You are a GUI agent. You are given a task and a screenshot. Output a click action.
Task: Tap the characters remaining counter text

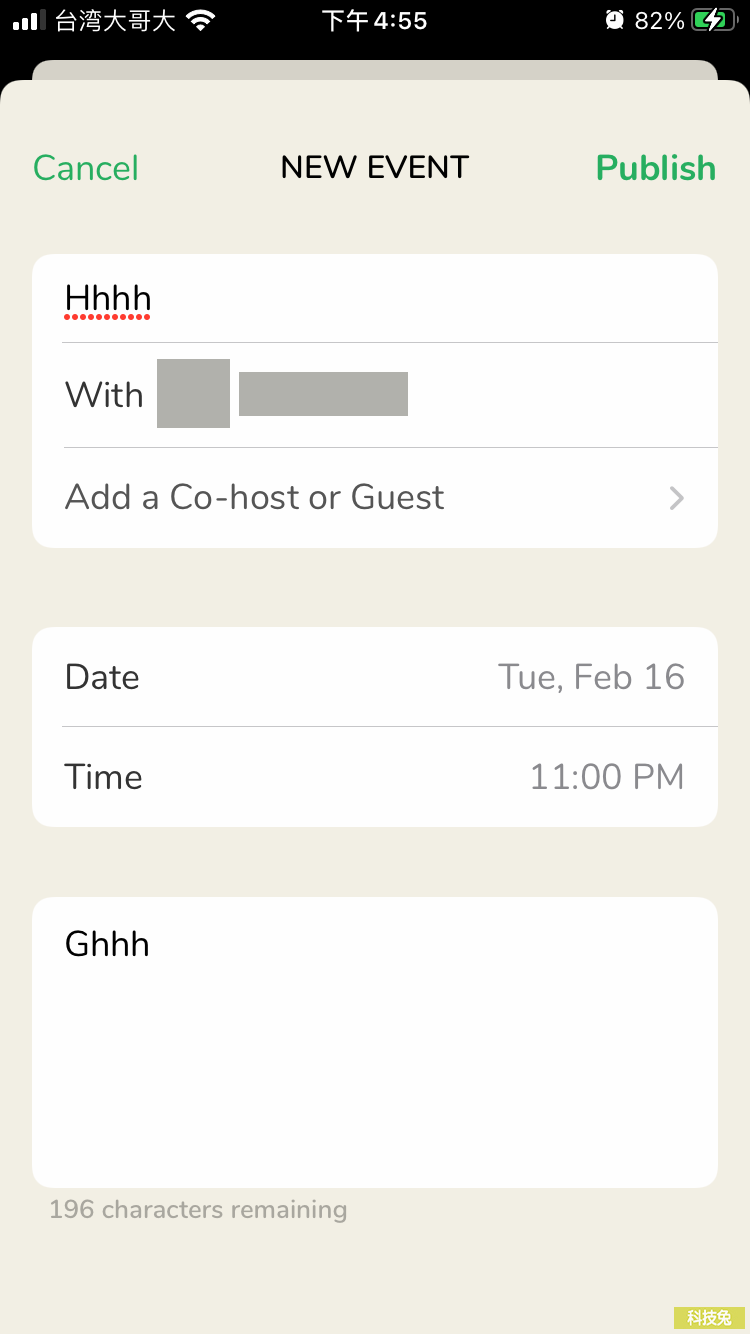[x=198, y=1209]
